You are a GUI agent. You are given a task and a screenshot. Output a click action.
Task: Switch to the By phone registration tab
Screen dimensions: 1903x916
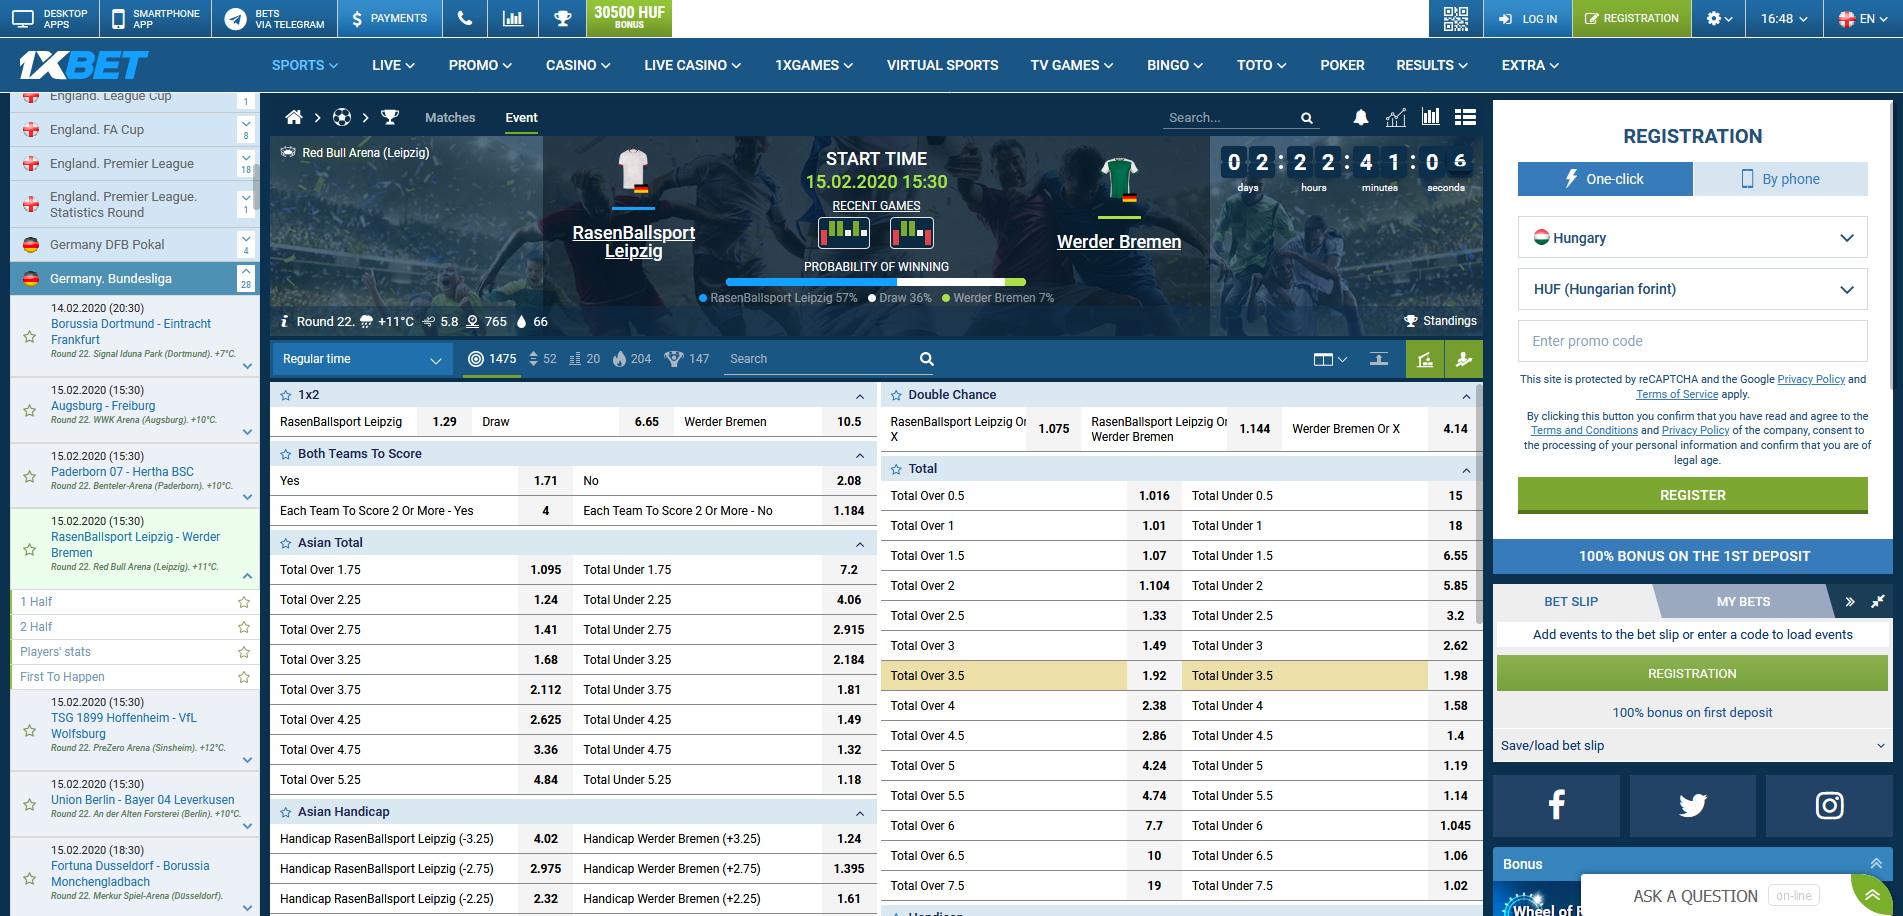1780,179
